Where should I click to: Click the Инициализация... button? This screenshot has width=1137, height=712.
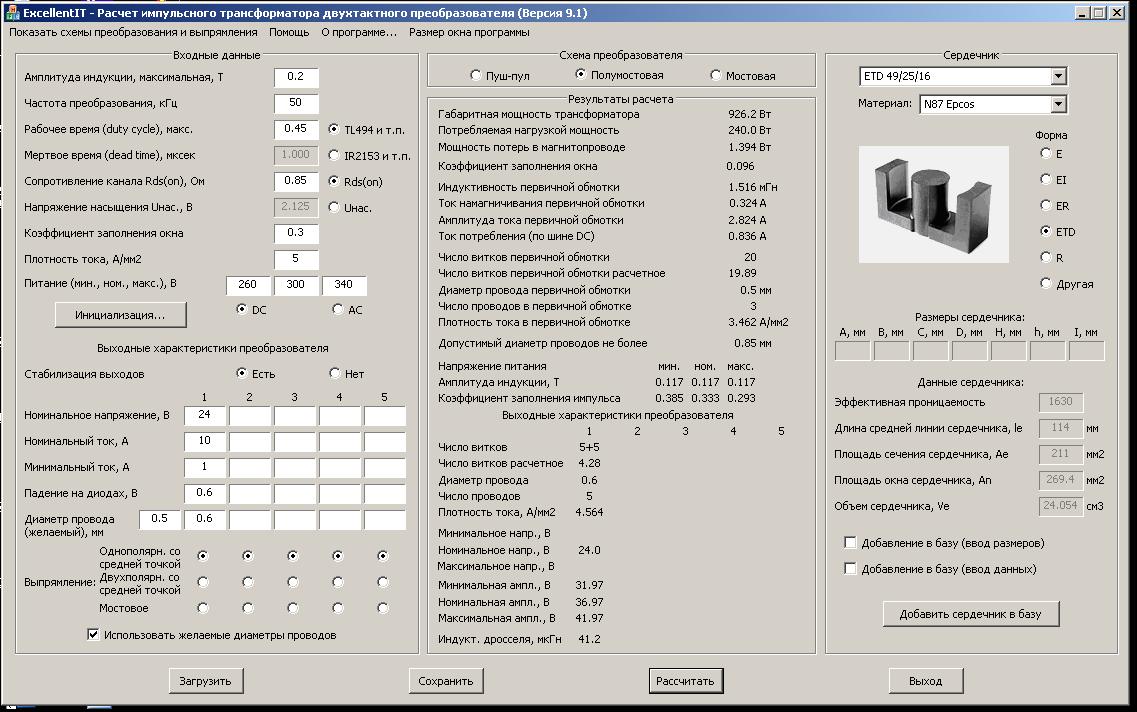click(120, 315)
